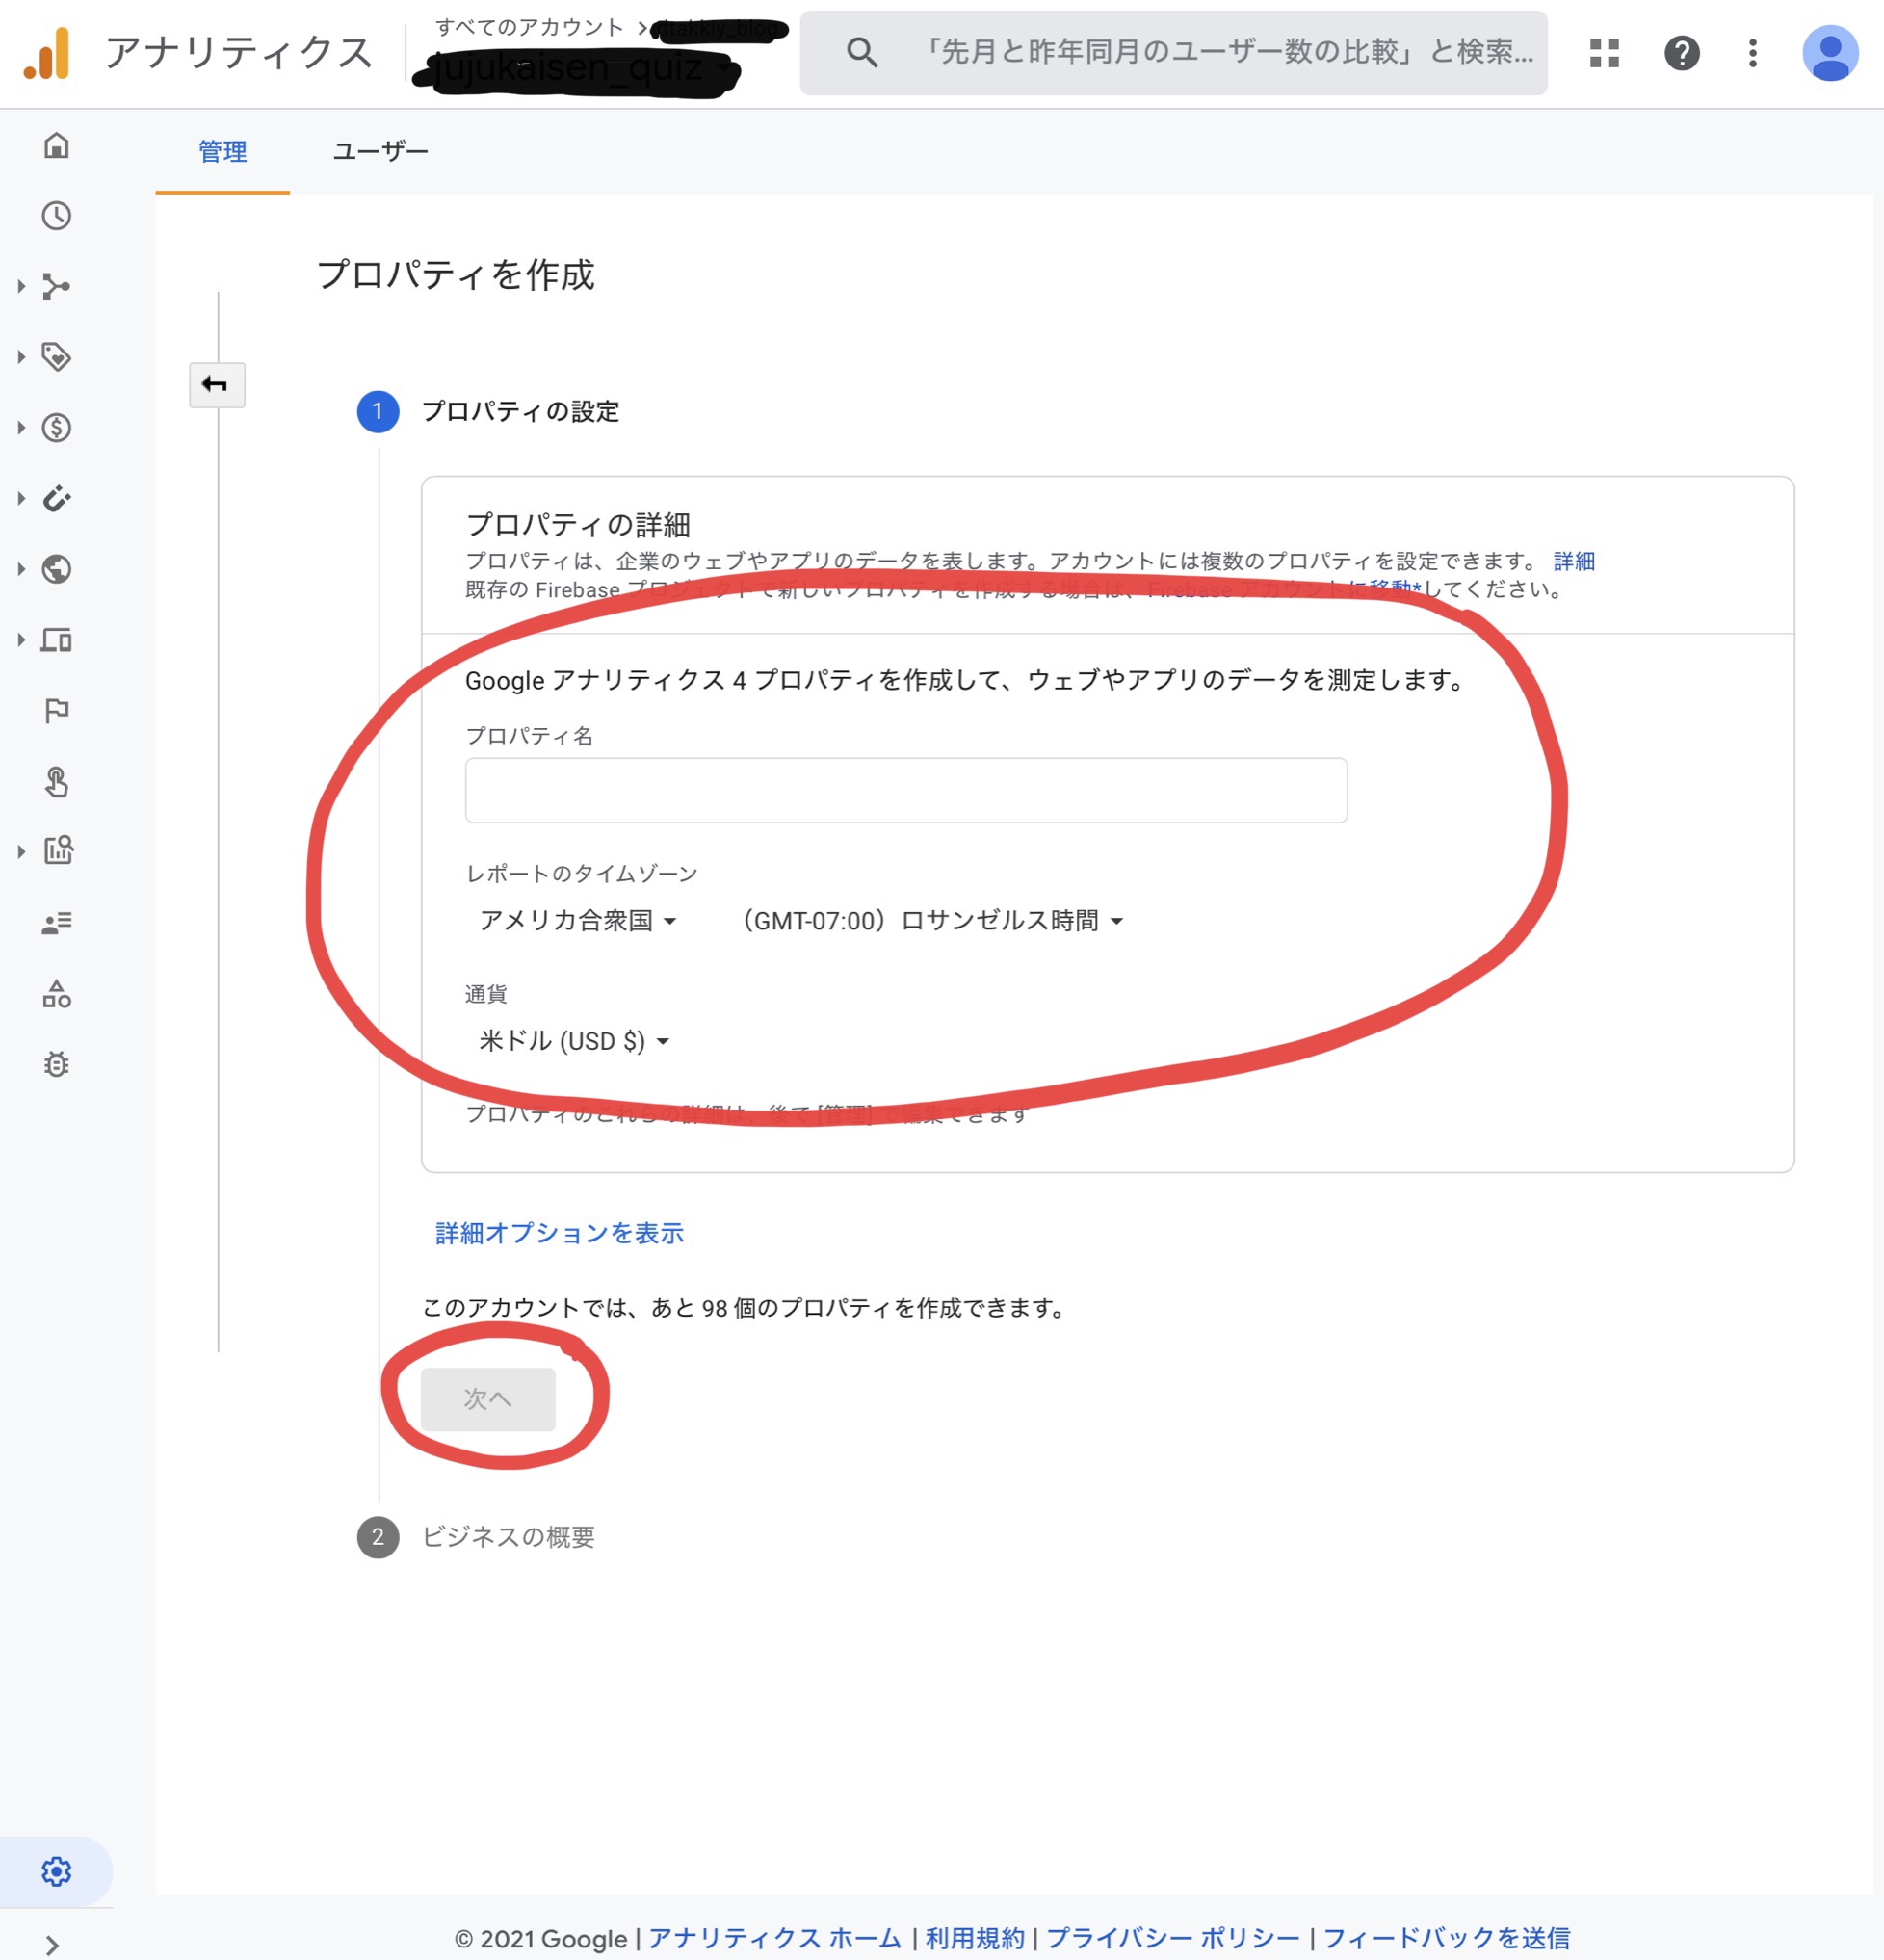
Task: Switch to the ユーザー tab
Action: pyautogui.click(x=380, y=151)
